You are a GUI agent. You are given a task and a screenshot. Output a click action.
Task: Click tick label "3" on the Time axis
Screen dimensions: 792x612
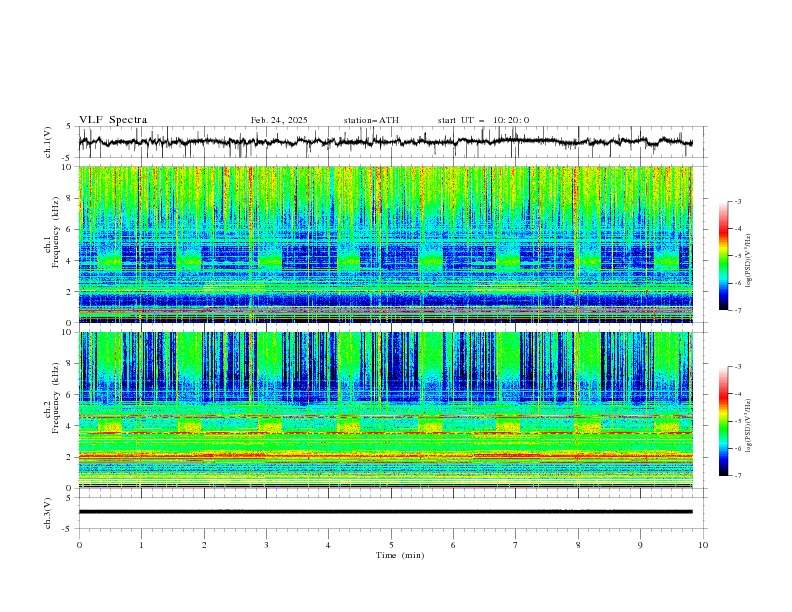(266, 545)
